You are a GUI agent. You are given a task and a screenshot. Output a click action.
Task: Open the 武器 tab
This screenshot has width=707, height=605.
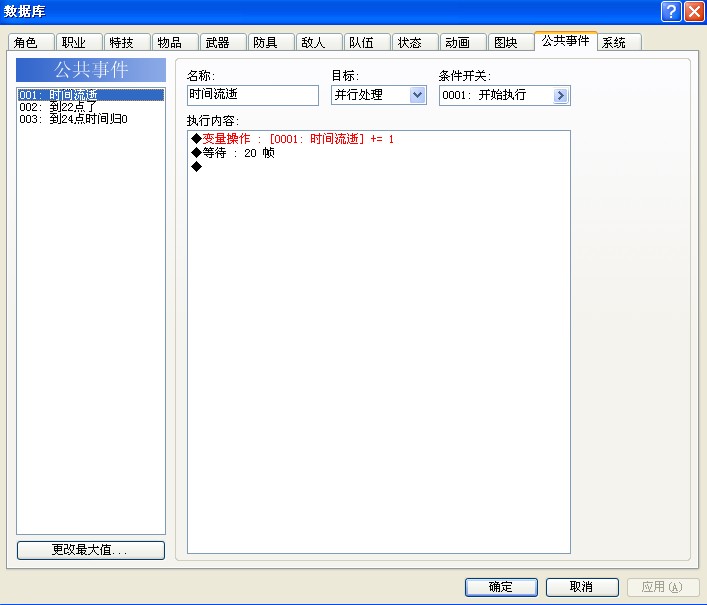223,42
